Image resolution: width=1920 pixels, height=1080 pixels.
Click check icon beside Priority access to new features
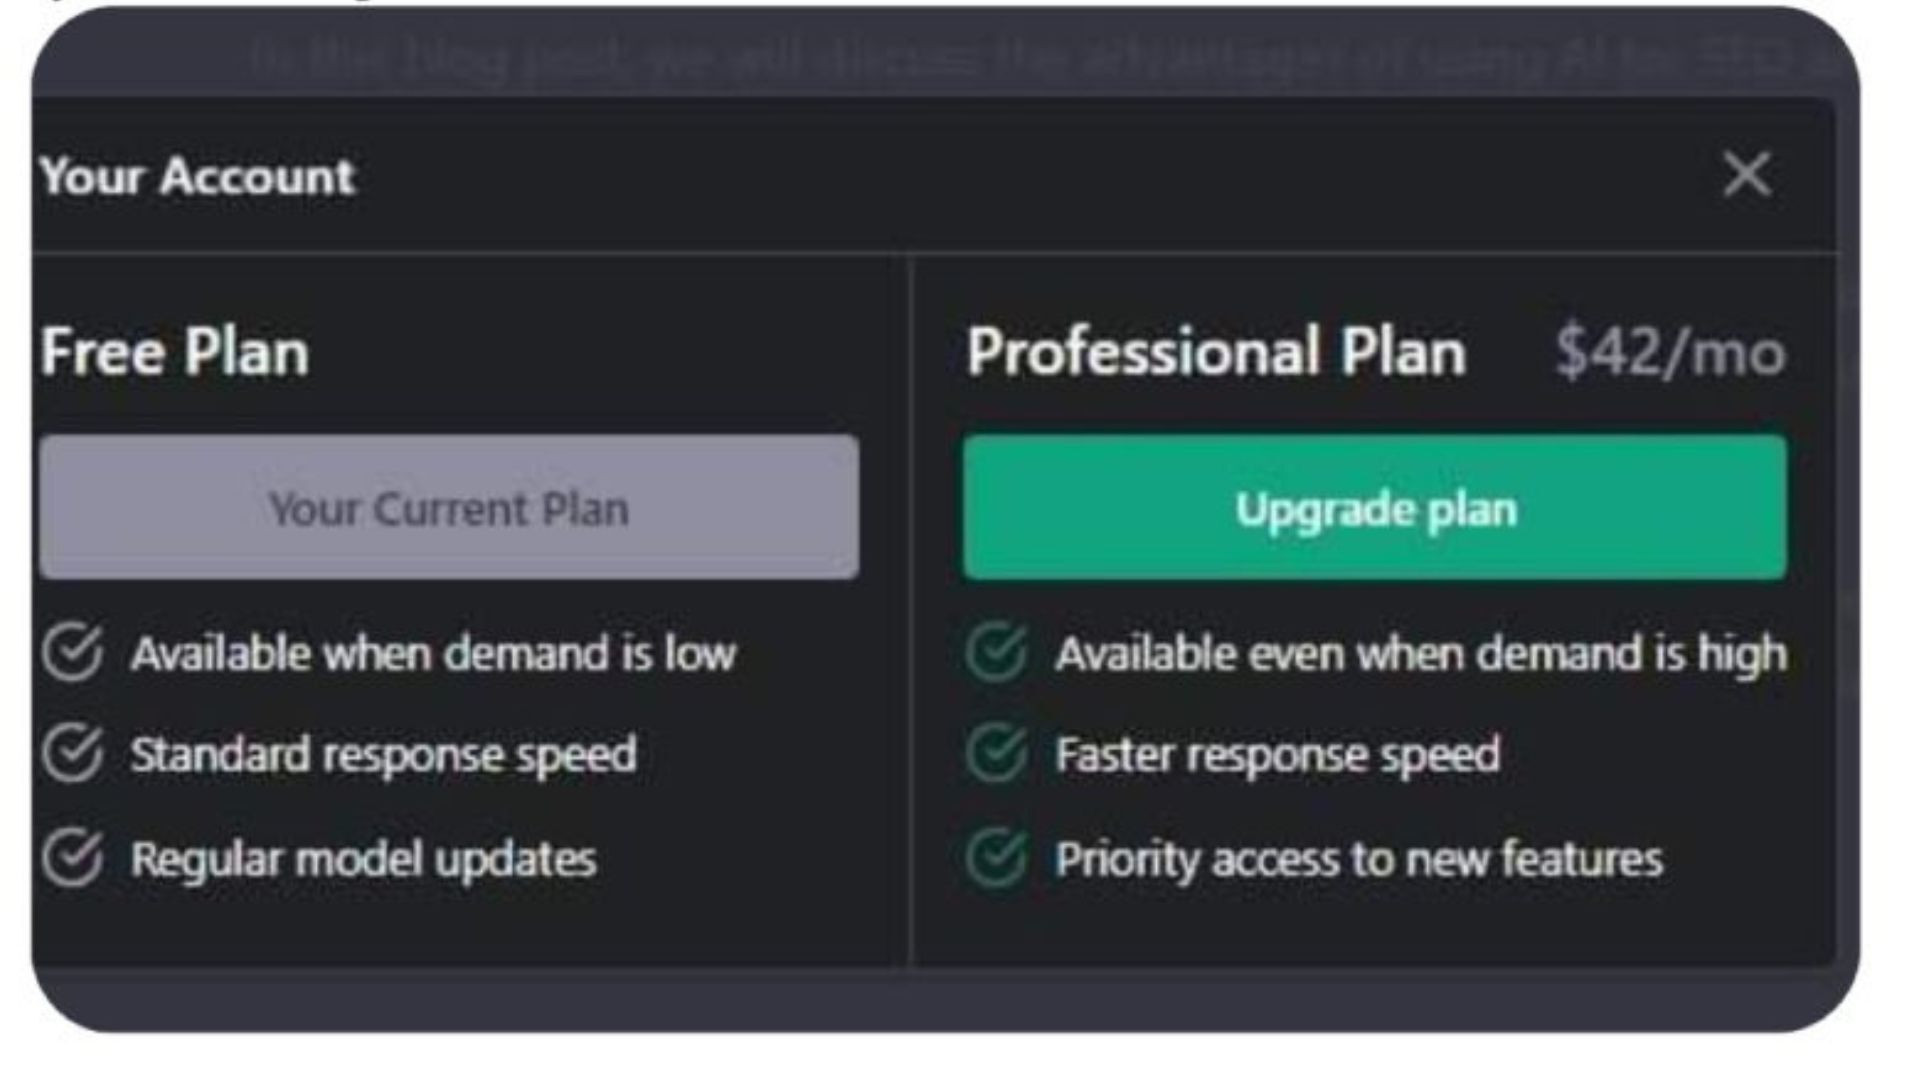click(x=997, y=857)
